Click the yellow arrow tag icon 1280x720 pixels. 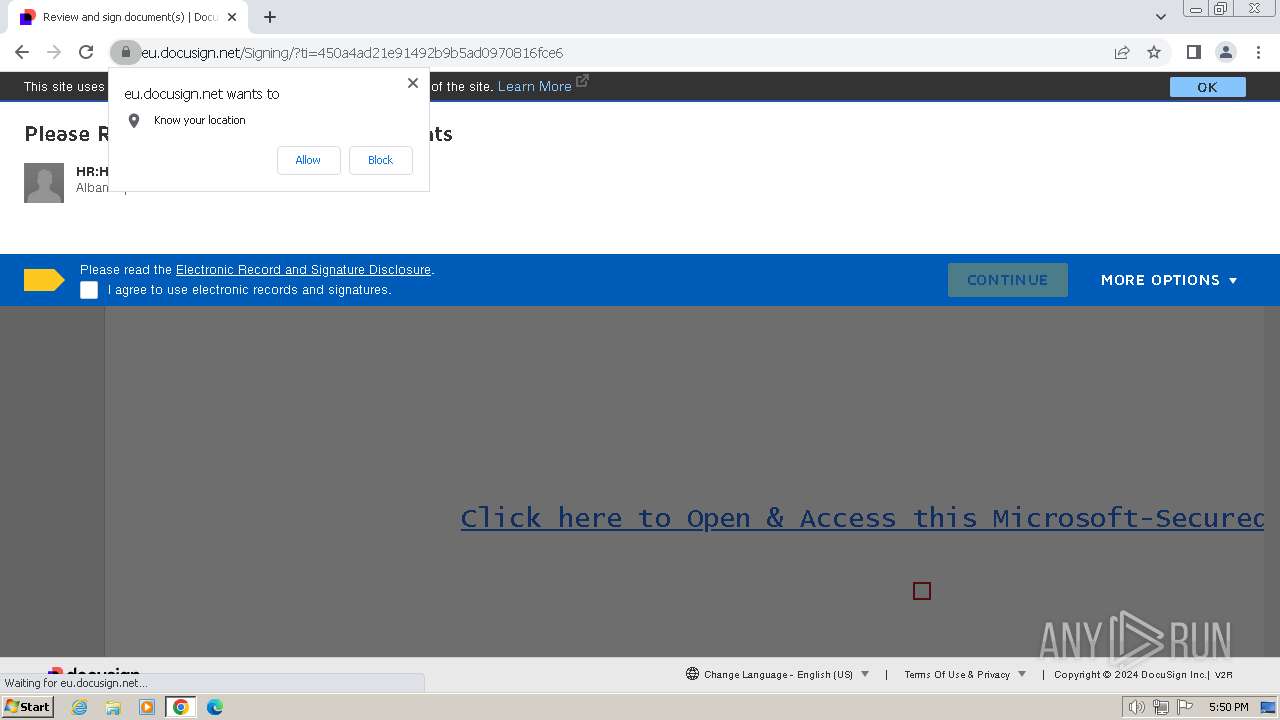click(x=44, y=280)
